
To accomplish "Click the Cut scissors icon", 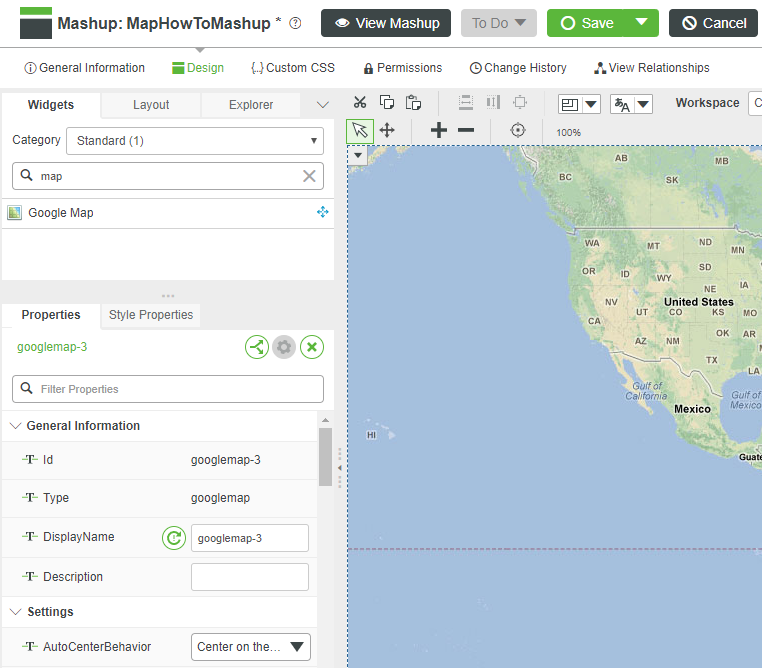I will [x=360, y=103].
